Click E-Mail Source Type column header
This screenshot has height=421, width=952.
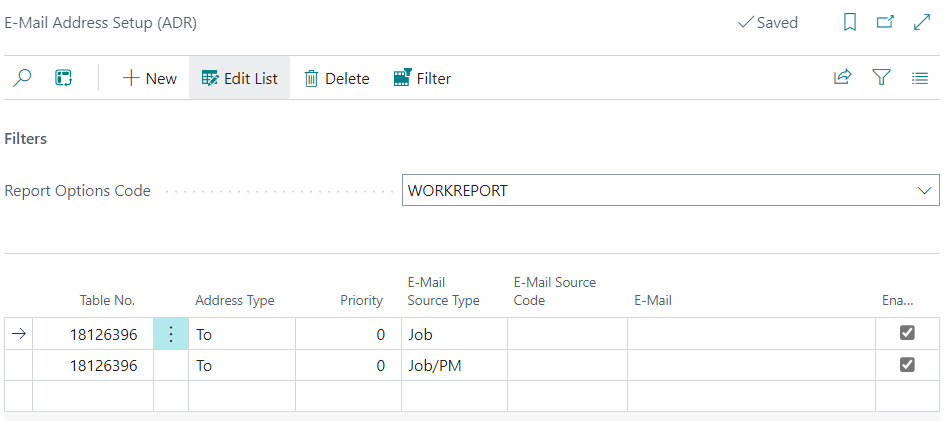pyautogui.click(x=443, y=291)
